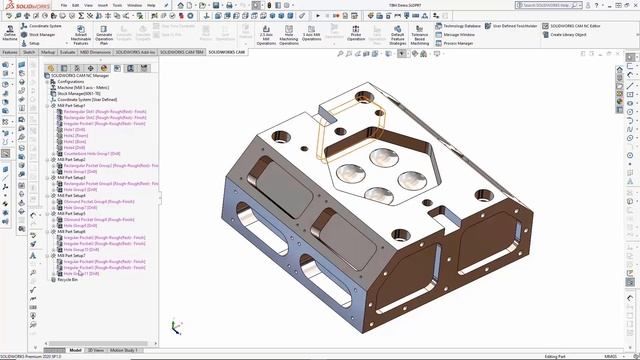The width and height of the screenshot is (640, 360).
Task: Click the Zoom to Fit magnifier in view toolbar
Action: coord(340,53)
